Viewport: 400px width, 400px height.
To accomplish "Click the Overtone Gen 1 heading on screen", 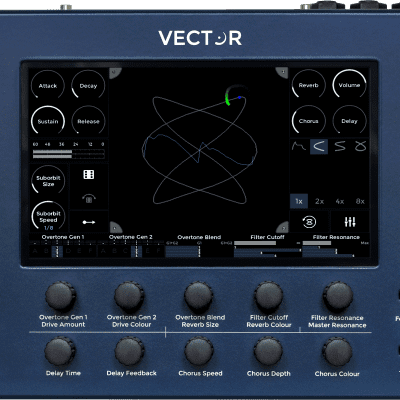I will tap(63, 237).
